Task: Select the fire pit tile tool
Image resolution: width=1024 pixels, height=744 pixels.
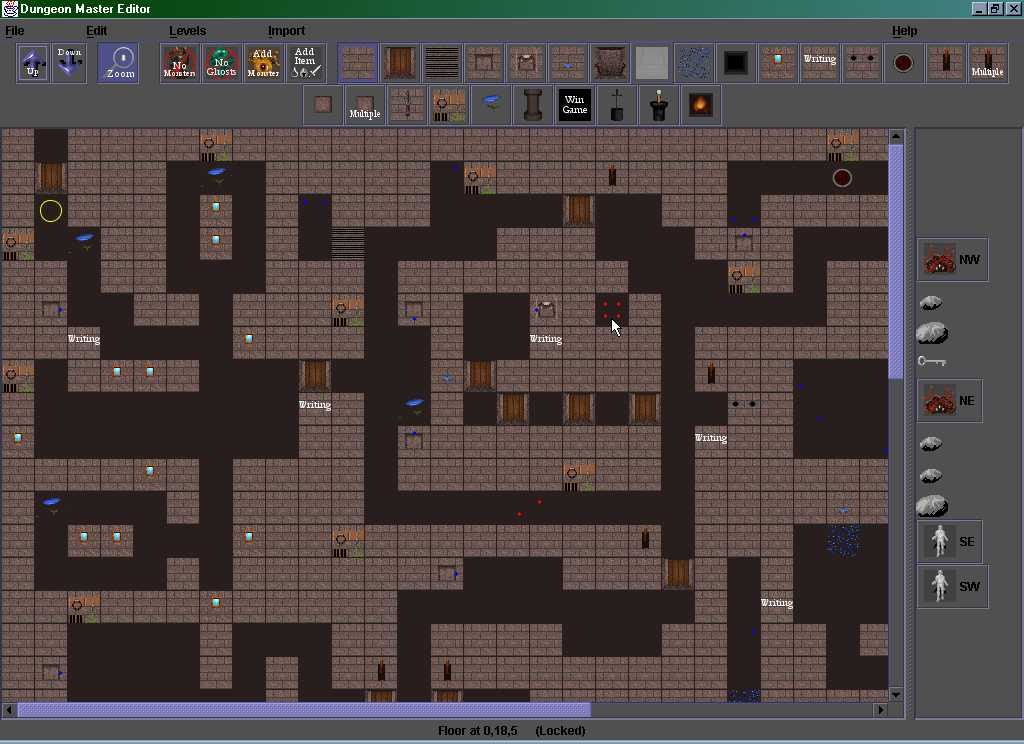Action: point(701,105)
